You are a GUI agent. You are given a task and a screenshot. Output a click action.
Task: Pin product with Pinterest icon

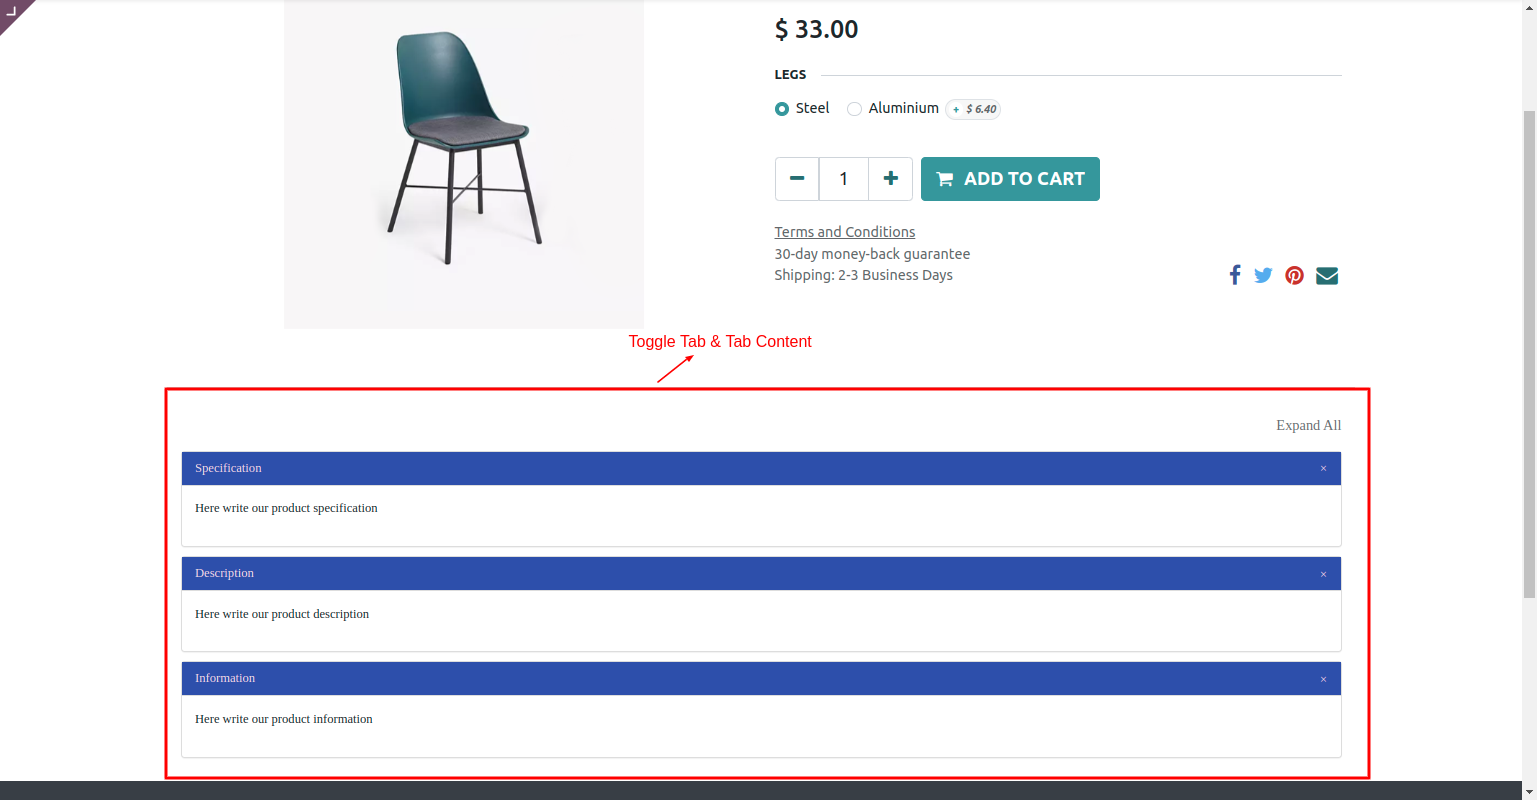(1294, 275)
